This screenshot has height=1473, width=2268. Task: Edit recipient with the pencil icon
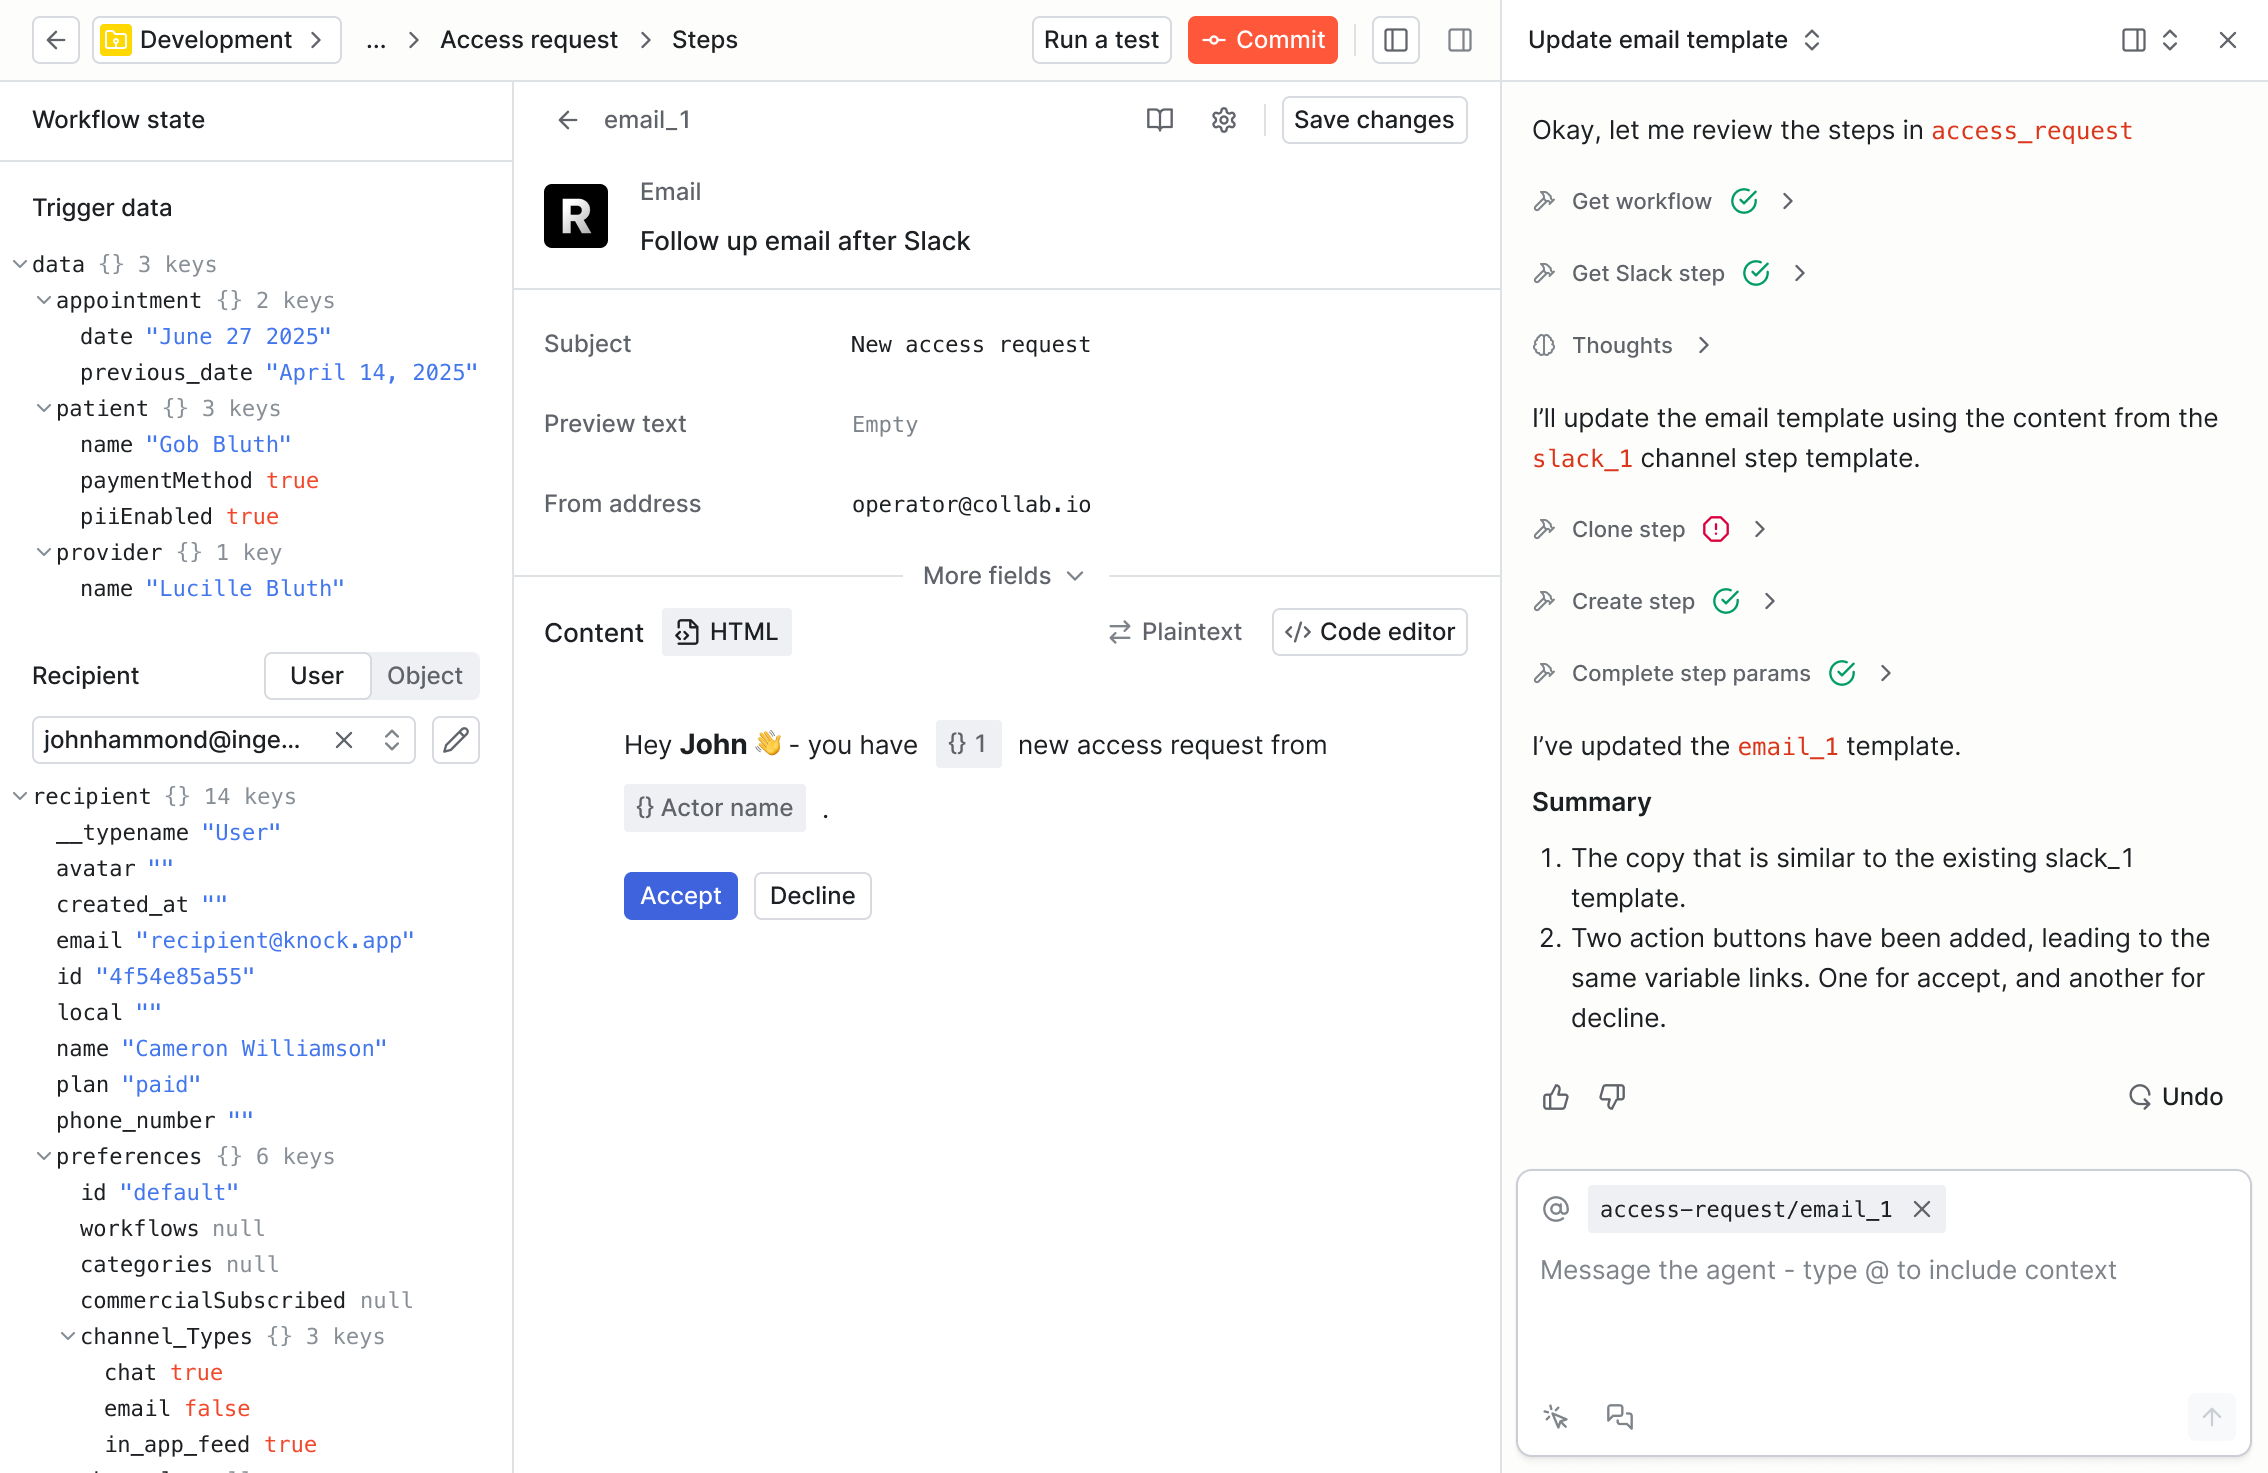[x=456, y=740]
